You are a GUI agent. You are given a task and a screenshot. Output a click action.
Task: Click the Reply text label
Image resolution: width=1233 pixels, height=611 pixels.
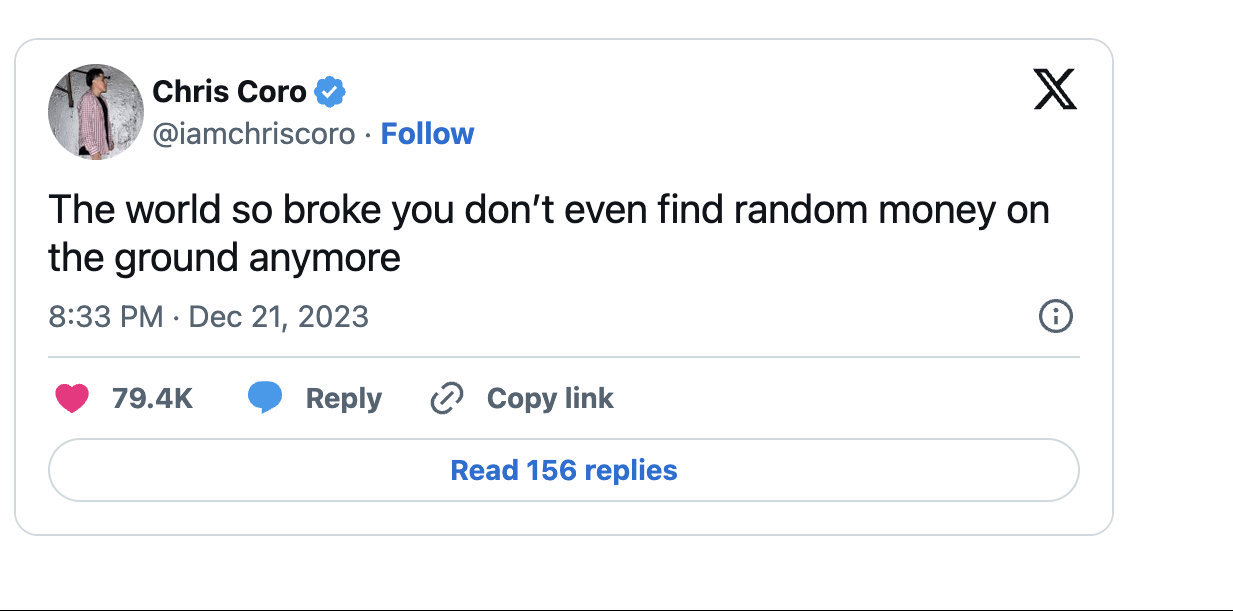point(342,397)
